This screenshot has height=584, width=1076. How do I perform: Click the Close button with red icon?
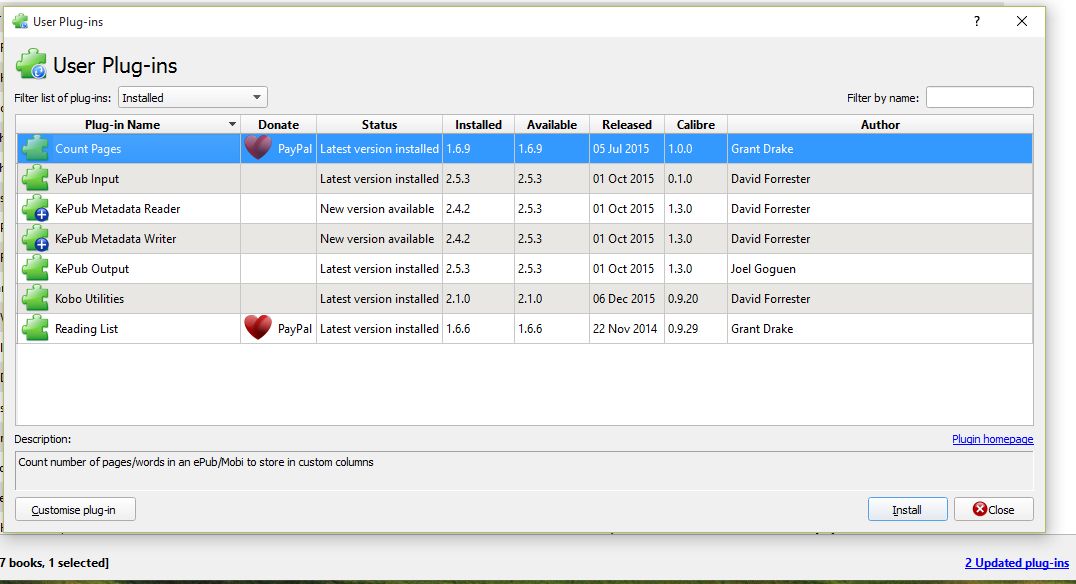[994, 509]
